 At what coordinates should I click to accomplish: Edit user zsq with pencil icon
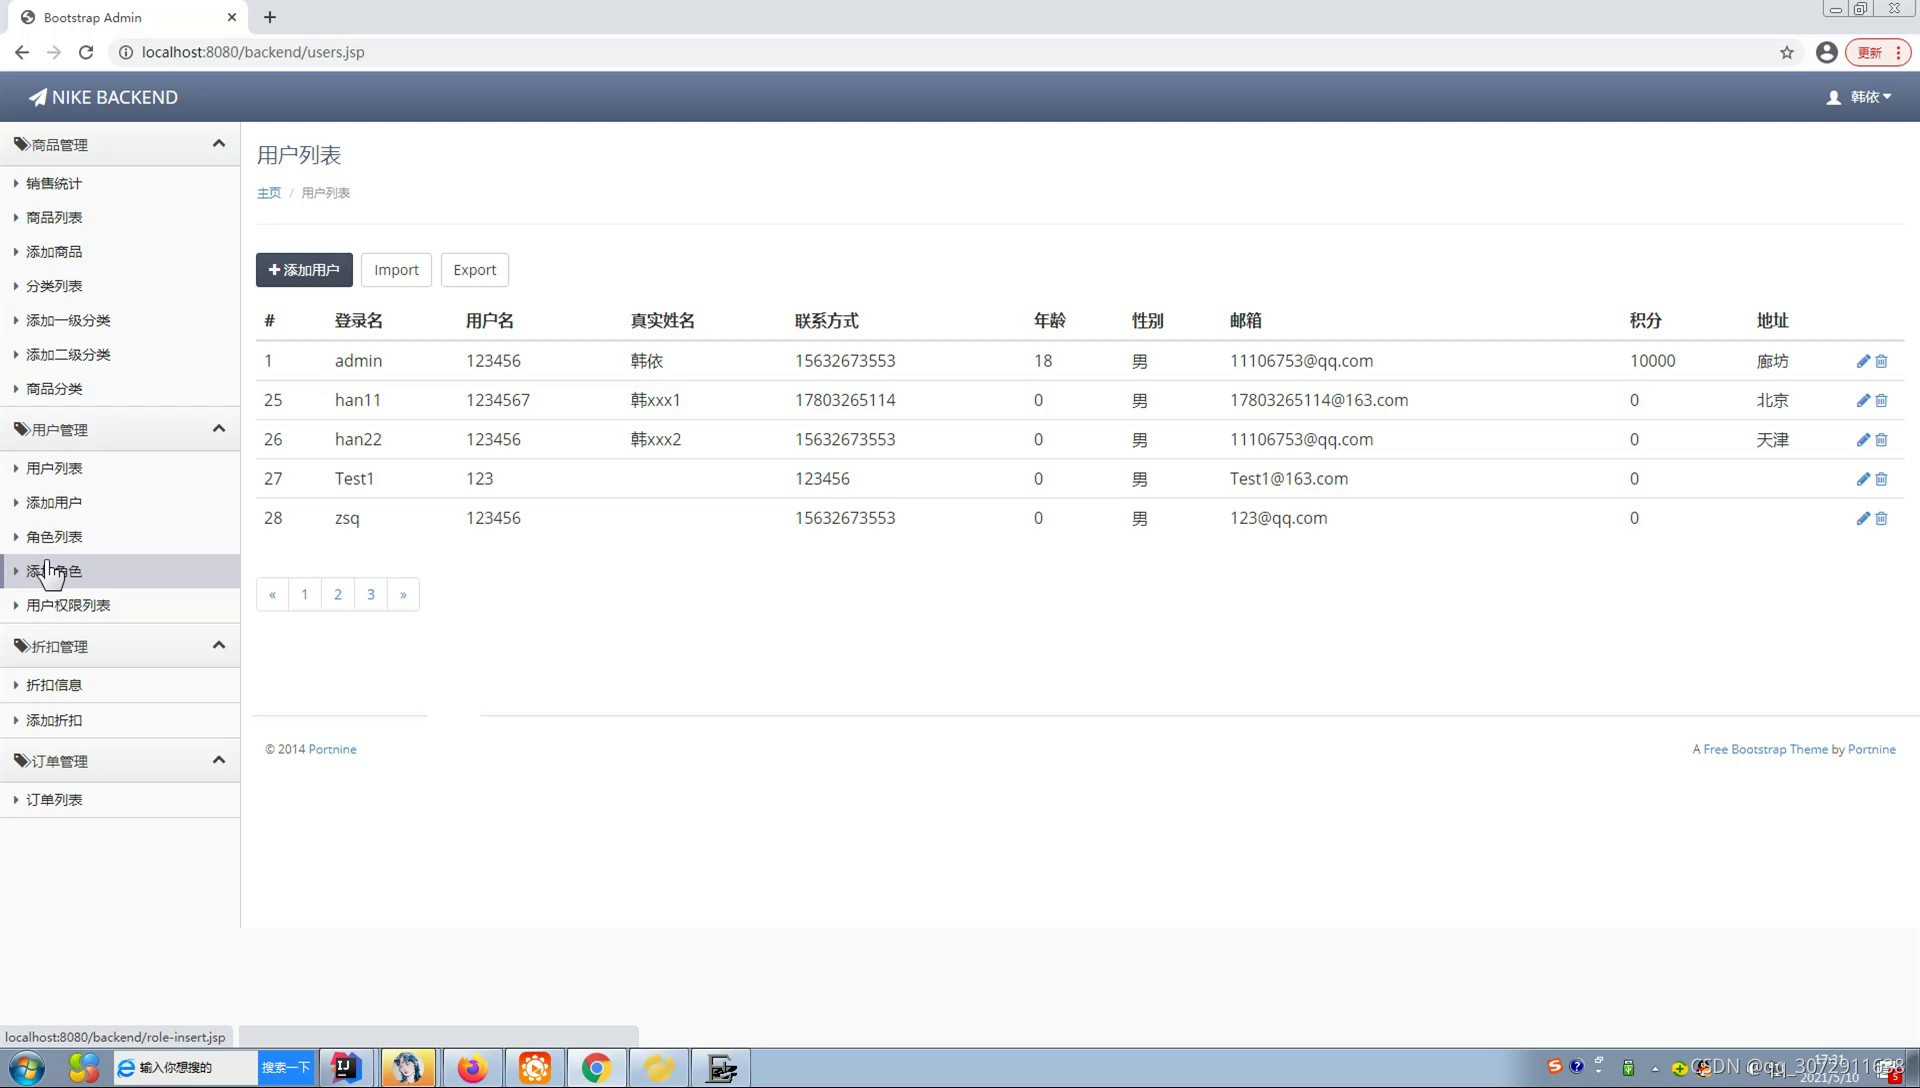pos(1863,518)
